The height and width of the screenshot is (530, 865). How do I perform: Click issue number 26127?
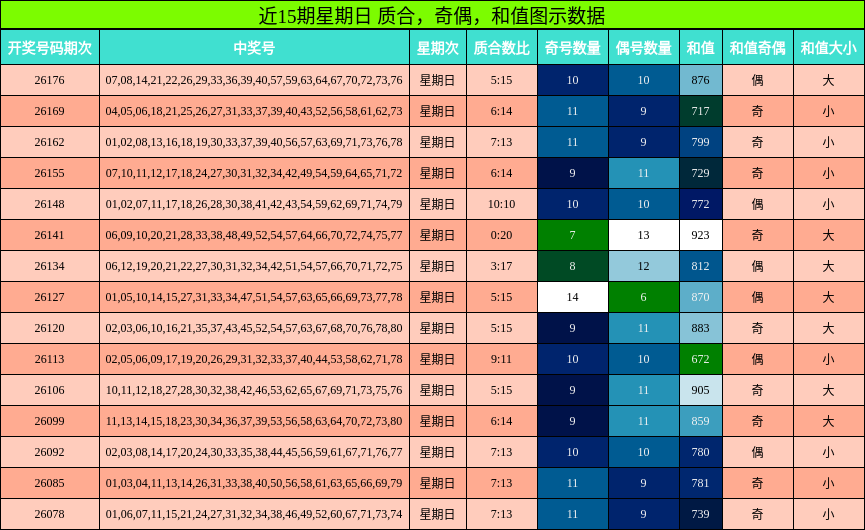50,297
